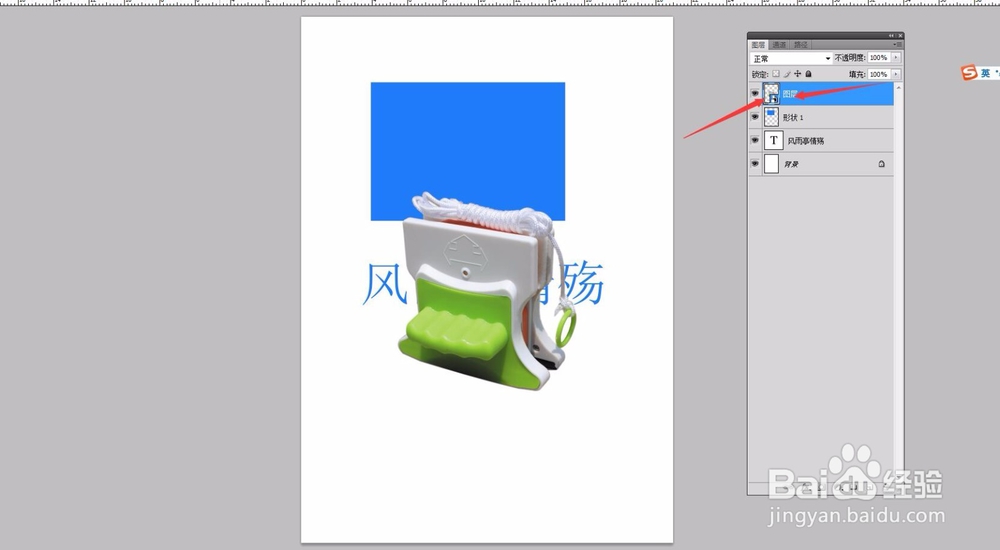
Task: Open the layers panel flyout menu
Action: pyautogui.click(x=897, y=45)
